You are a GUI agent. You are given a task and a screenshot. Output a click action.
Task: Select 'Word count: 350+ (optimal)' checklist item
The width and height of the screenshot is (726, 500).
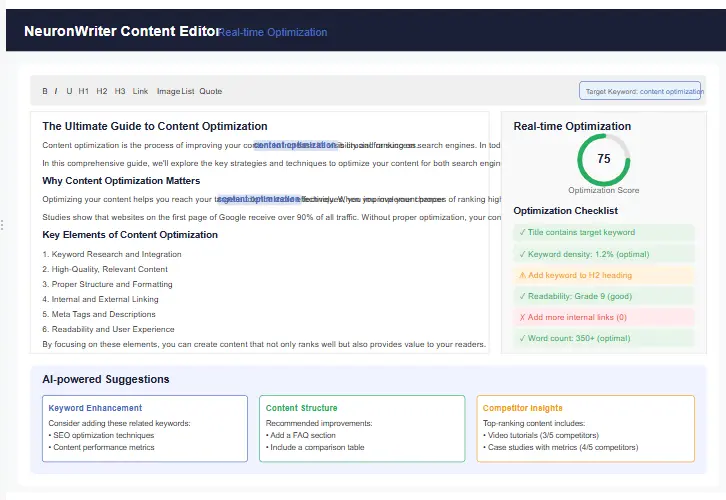(x=604, y=338)
